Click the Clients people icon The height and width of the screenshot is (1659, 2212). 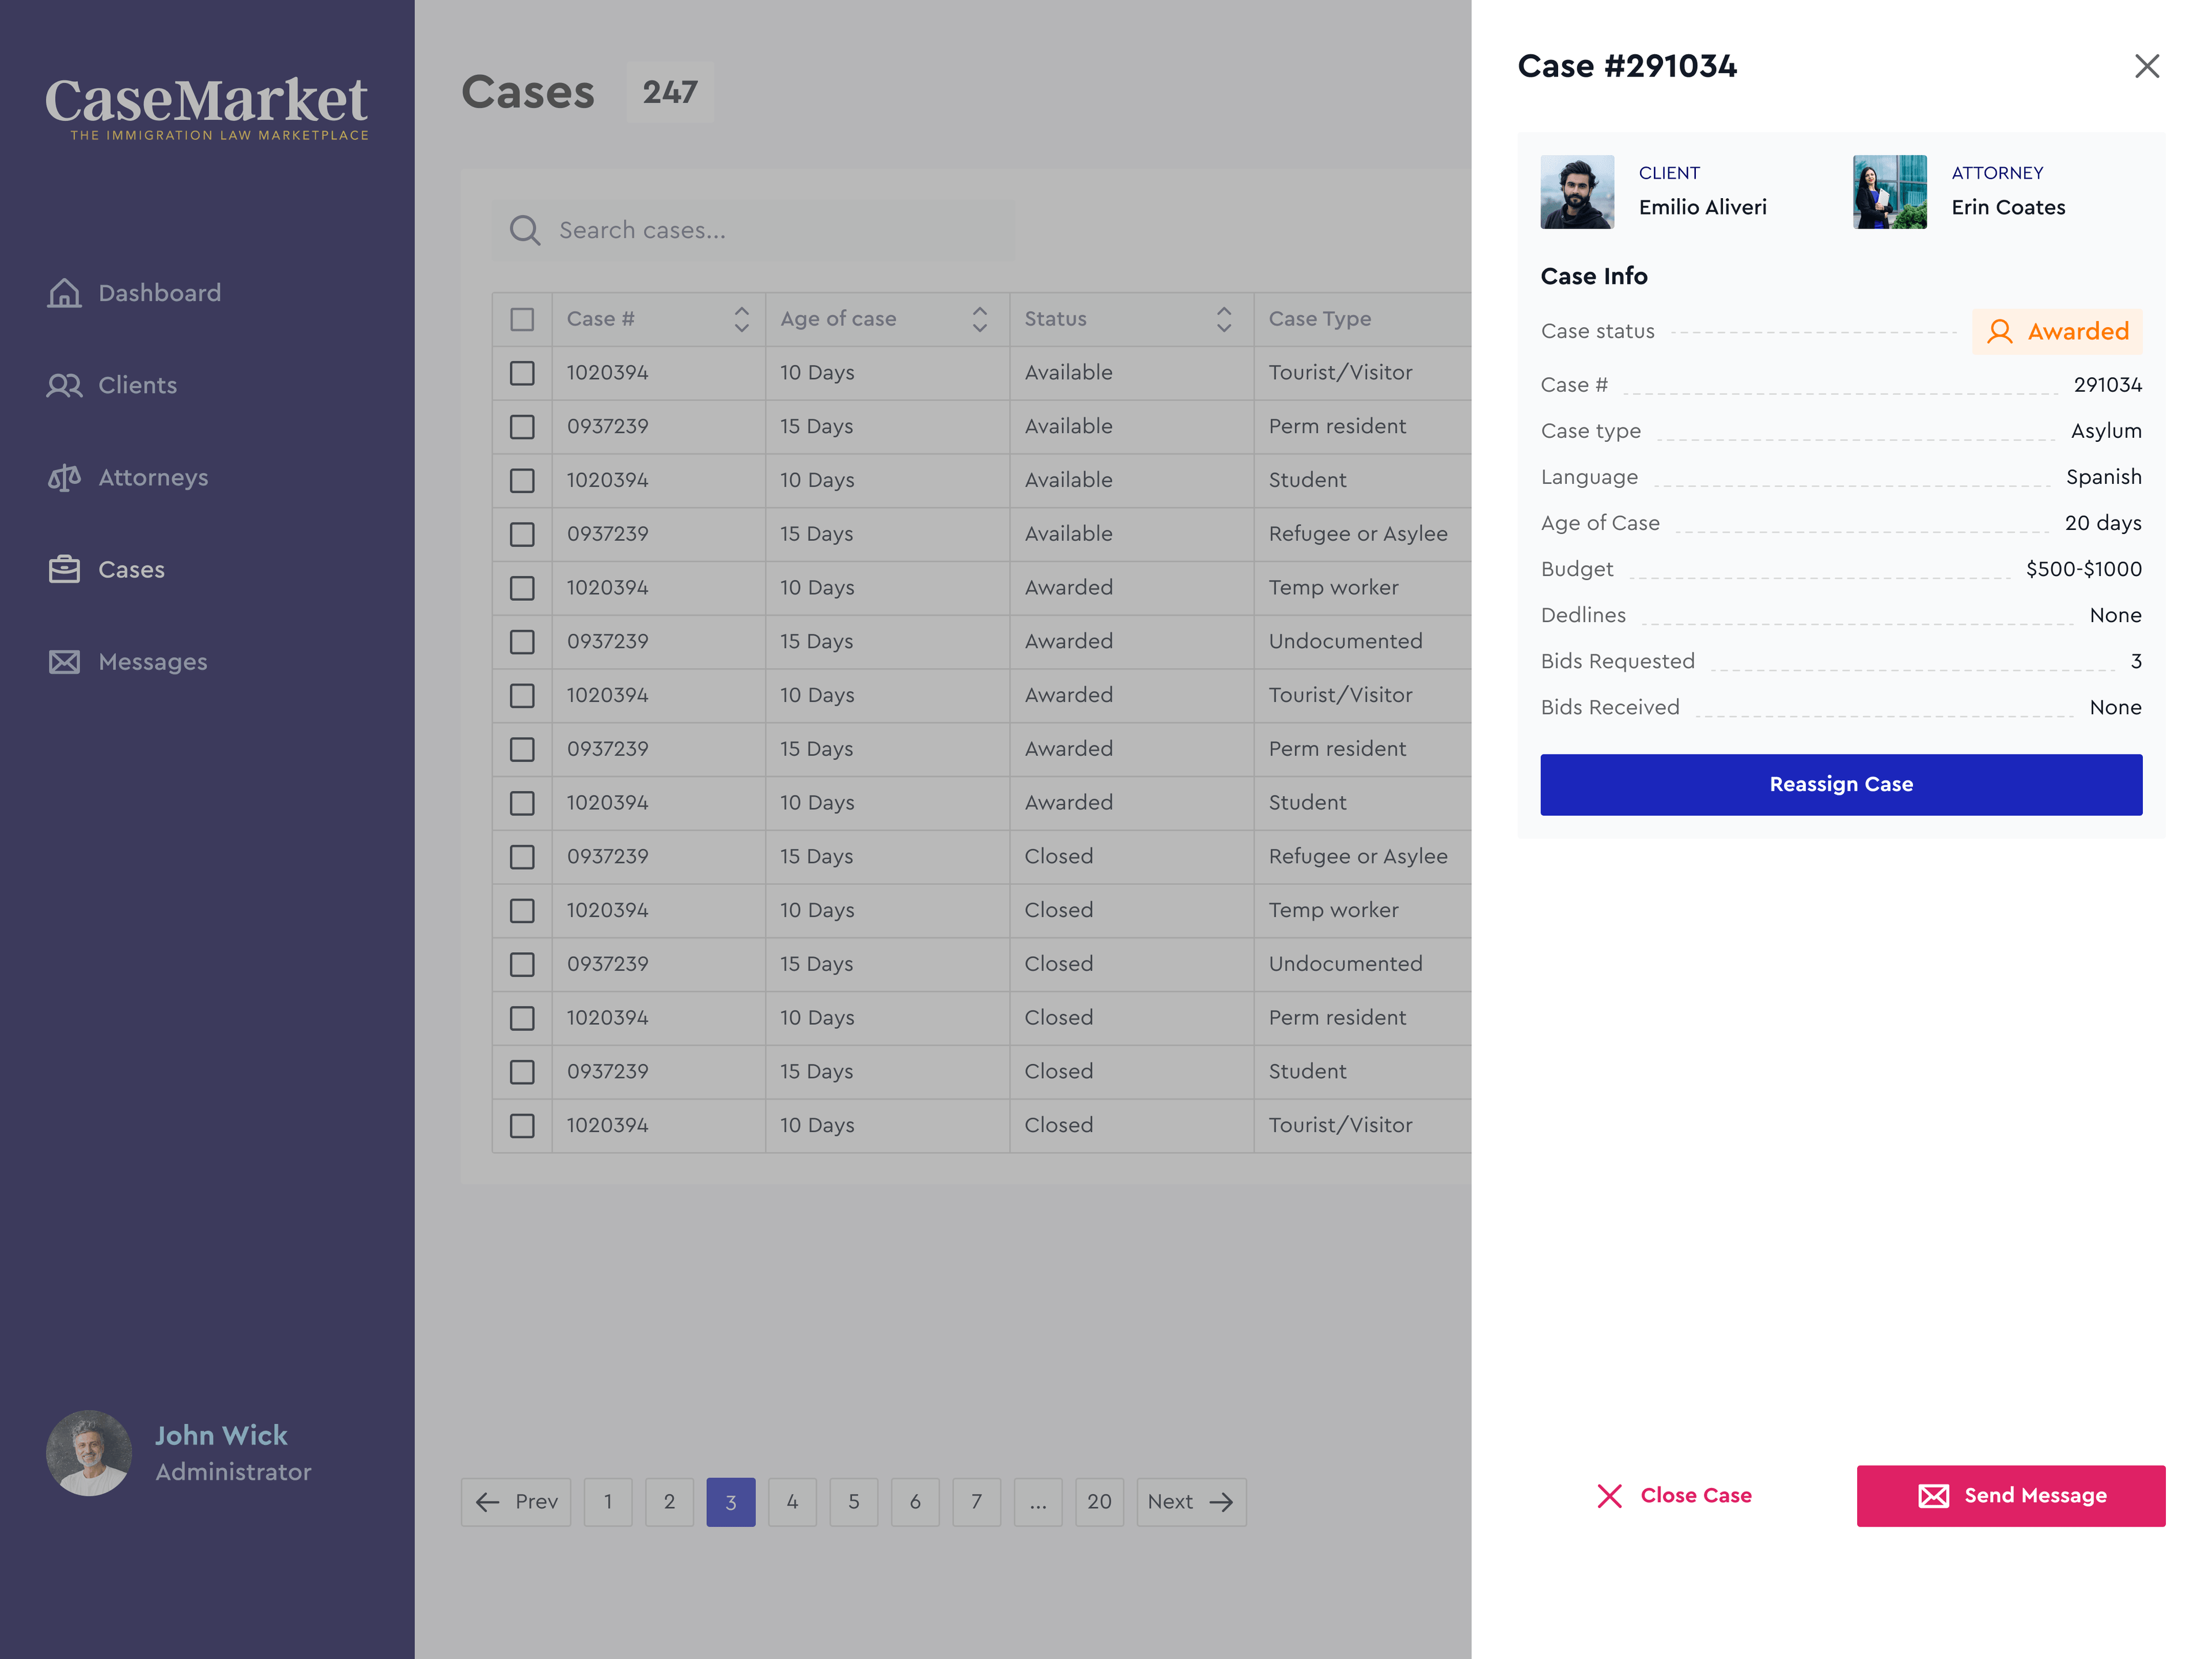(65, 385)
